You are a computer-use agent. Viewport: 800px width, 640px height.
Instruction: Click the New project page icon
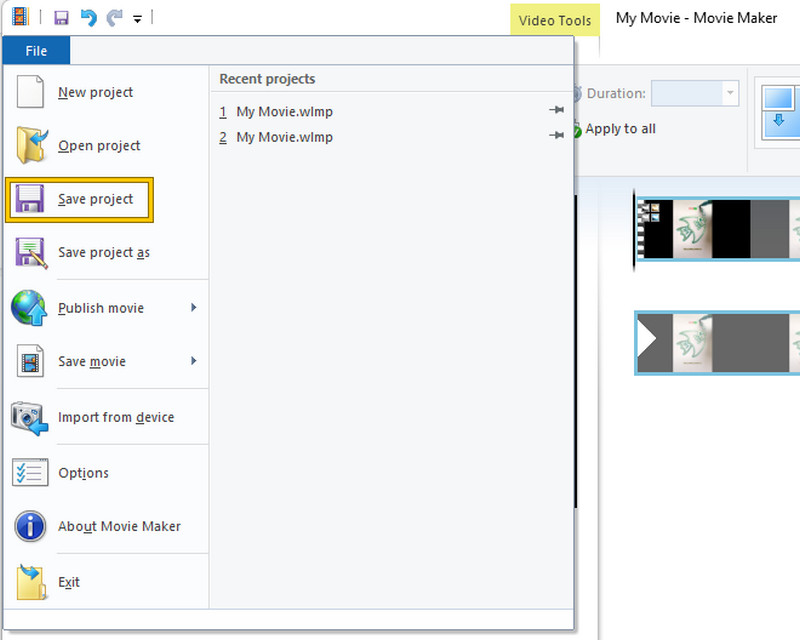31,92
